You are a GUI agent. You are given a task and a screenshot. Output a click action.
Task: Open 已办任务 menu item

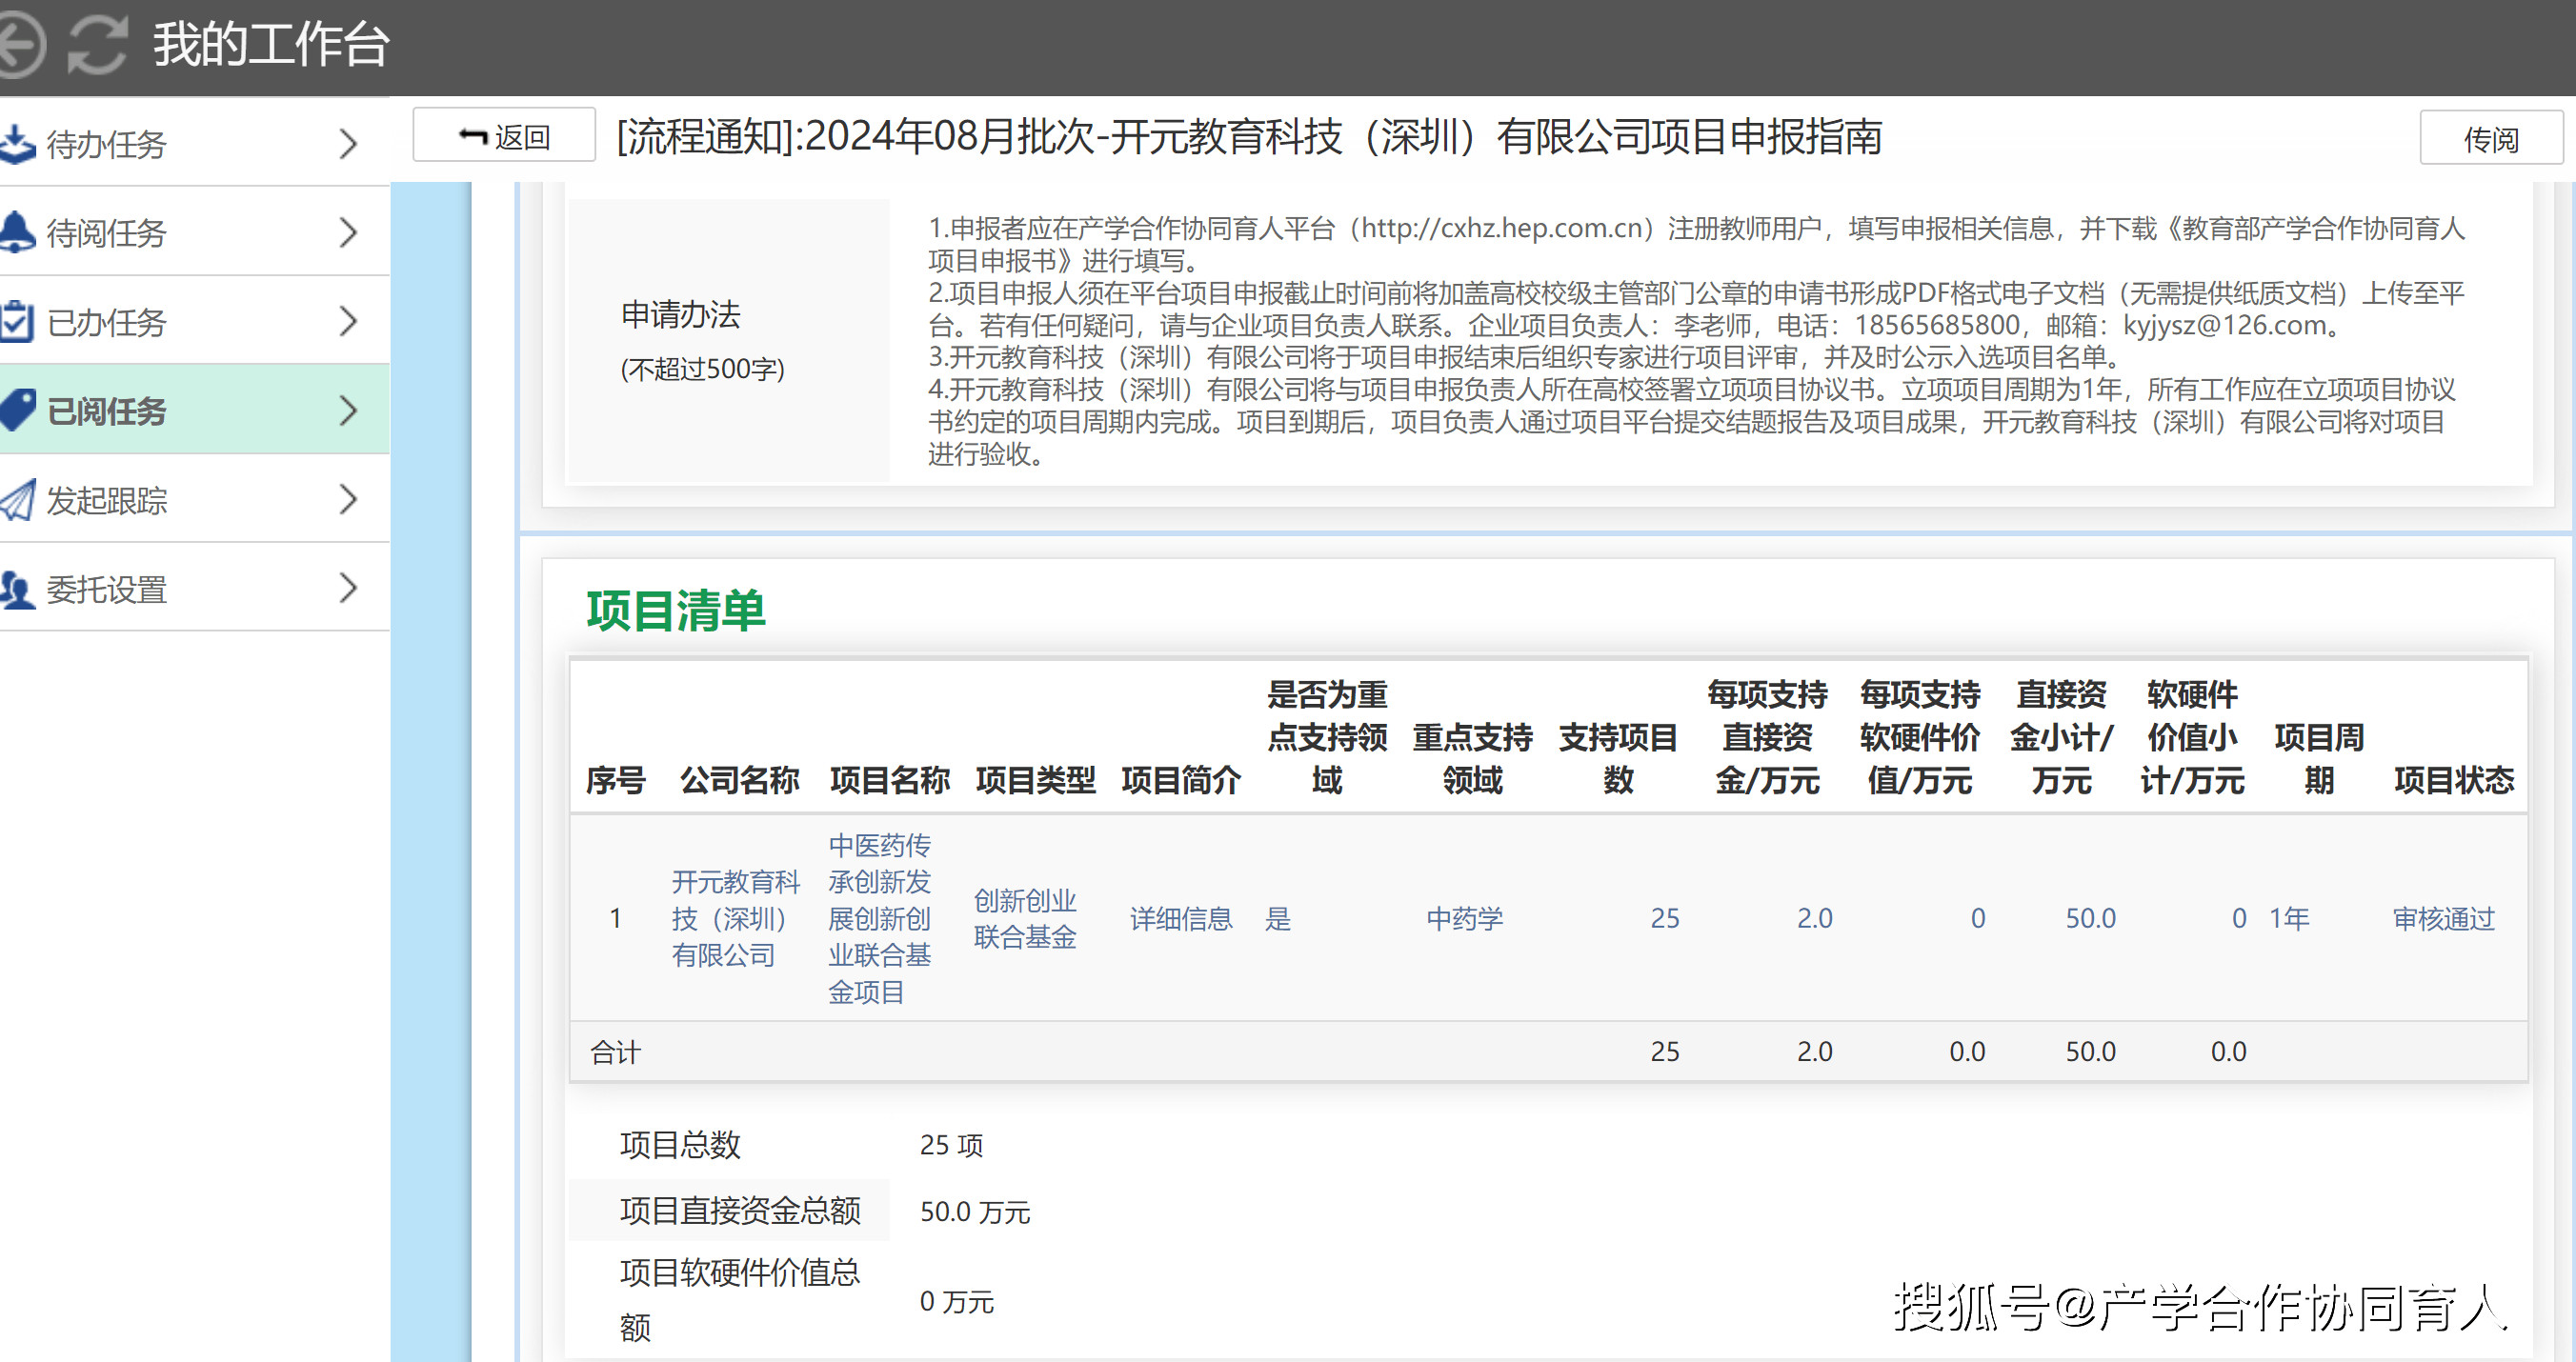click(195, 321)
